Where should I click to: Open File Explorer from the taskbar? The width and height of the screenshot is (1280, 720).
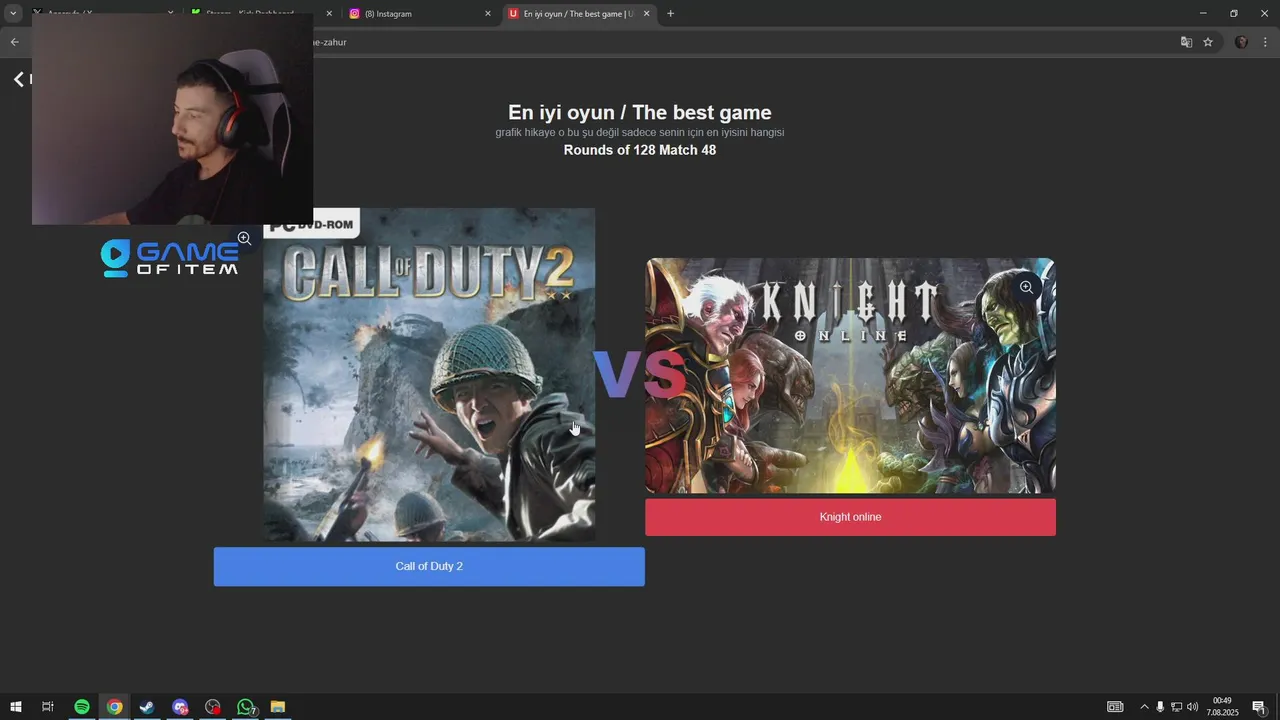tap(278, 707)
